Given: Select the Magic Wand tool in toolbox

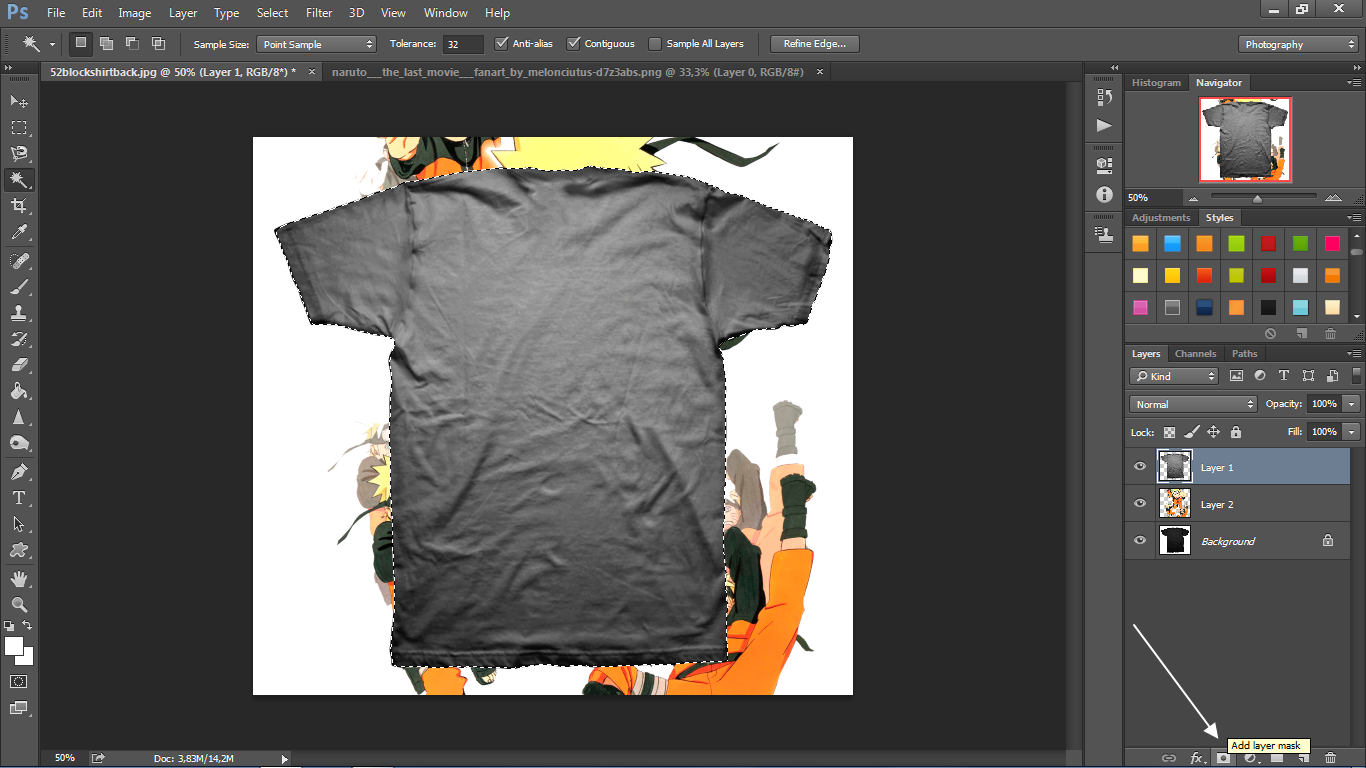Looking at the screenshot, I should (19, 180).
